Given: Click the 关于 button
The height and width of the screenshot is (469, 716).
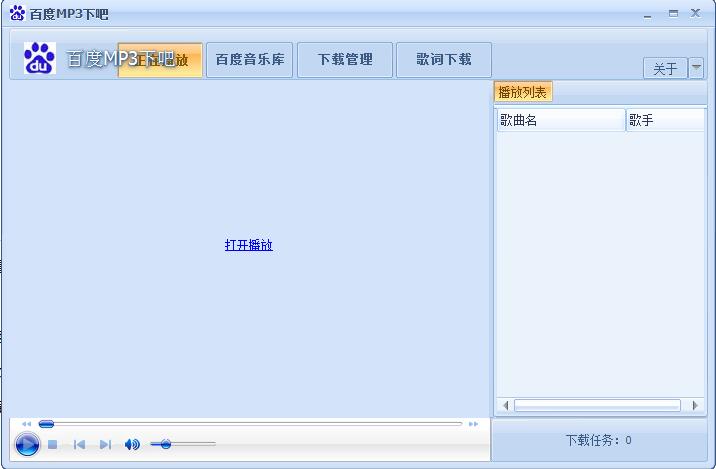Looking at the screenshot, I should pyautogui.click(x=665, y=69).
